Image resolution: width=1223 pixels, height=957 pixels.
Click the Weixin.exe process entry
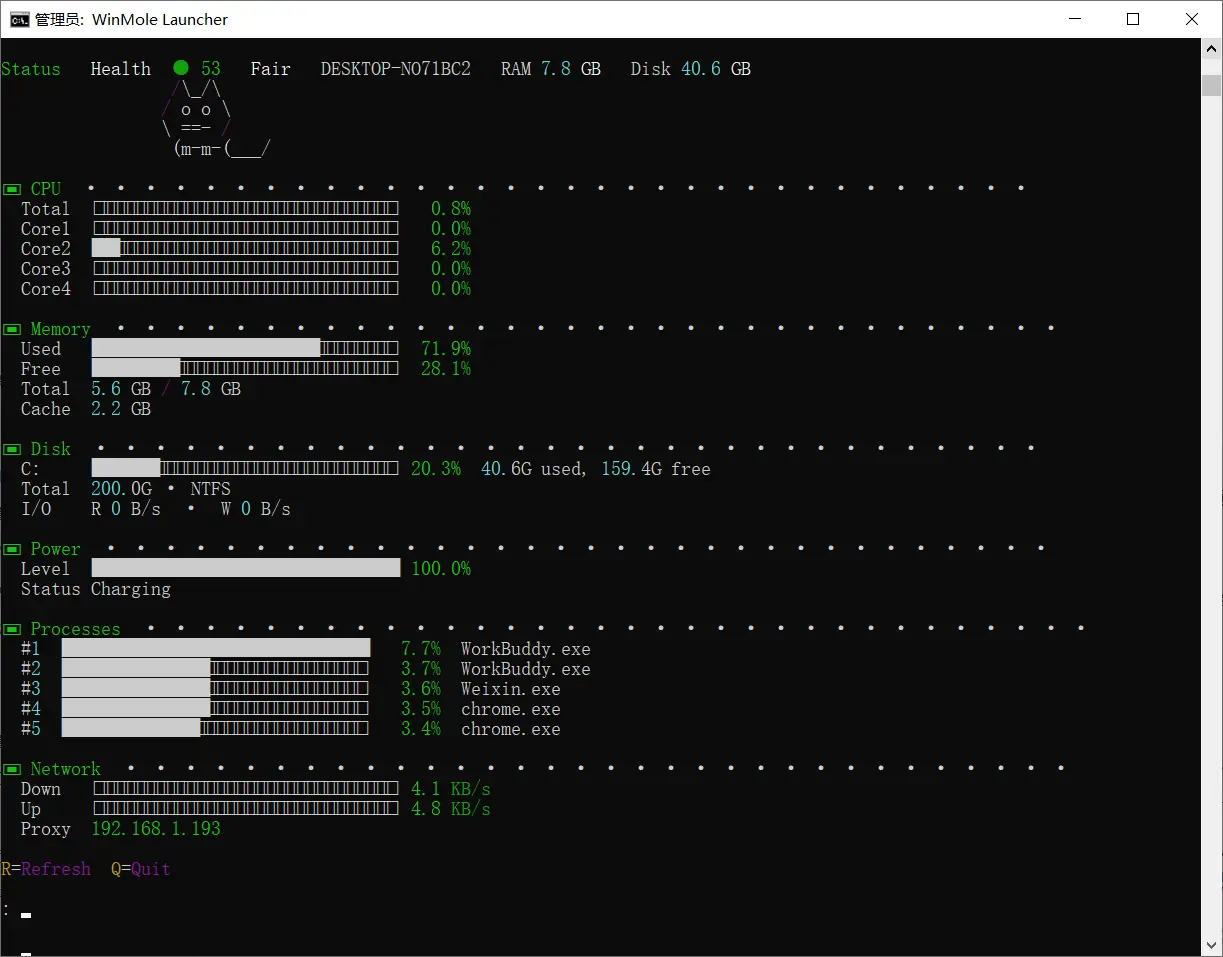510,689
